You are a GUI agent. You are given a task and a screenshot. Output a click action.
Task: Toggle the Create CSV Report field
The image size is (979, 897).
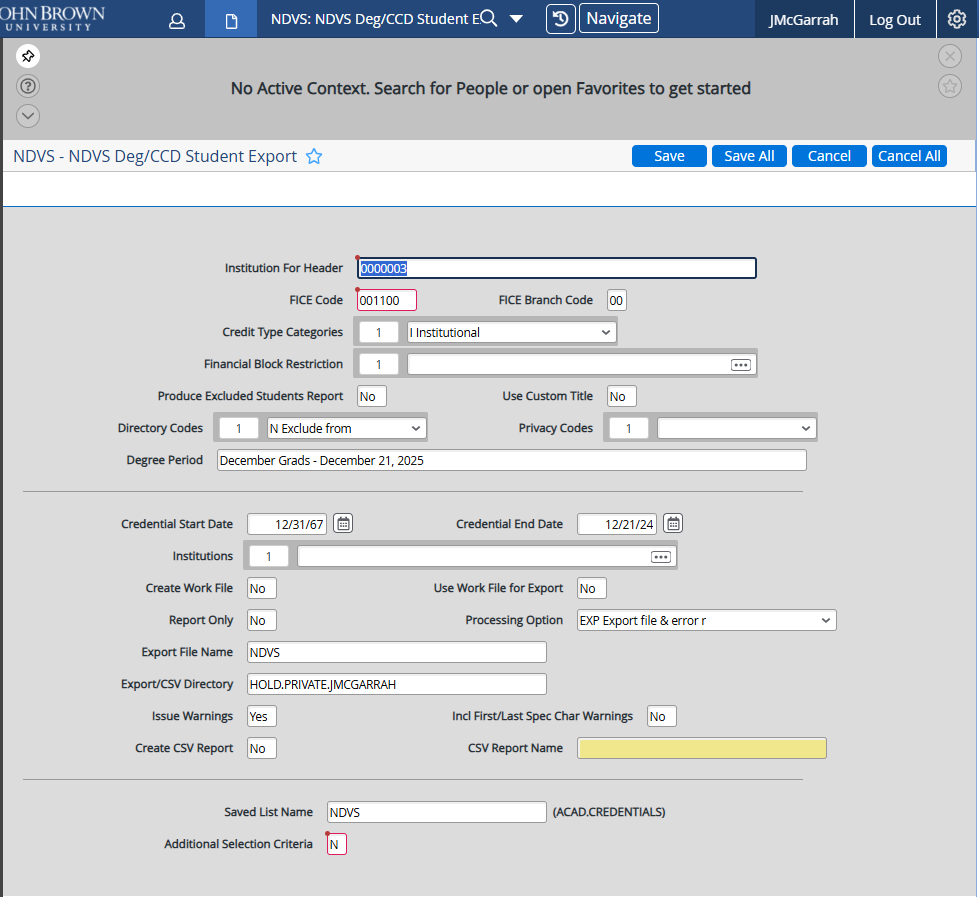pos(262,748)
